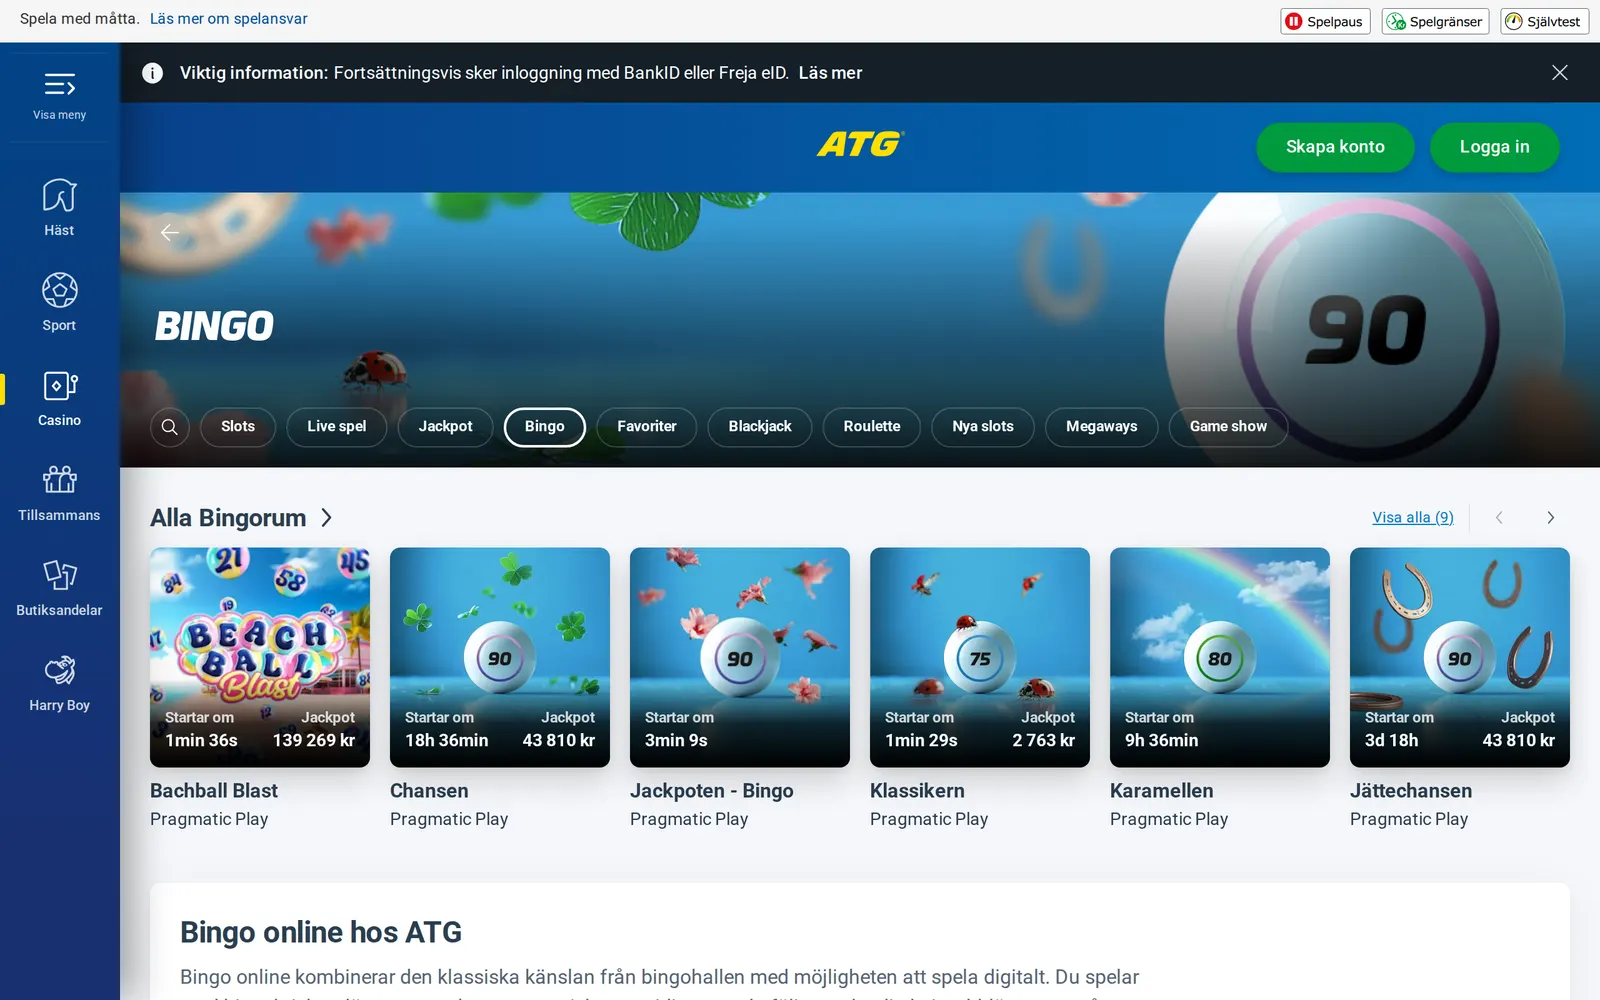Click the casino search magnifier icon
Screen dimensions: 1600x1000
[170, 427]
